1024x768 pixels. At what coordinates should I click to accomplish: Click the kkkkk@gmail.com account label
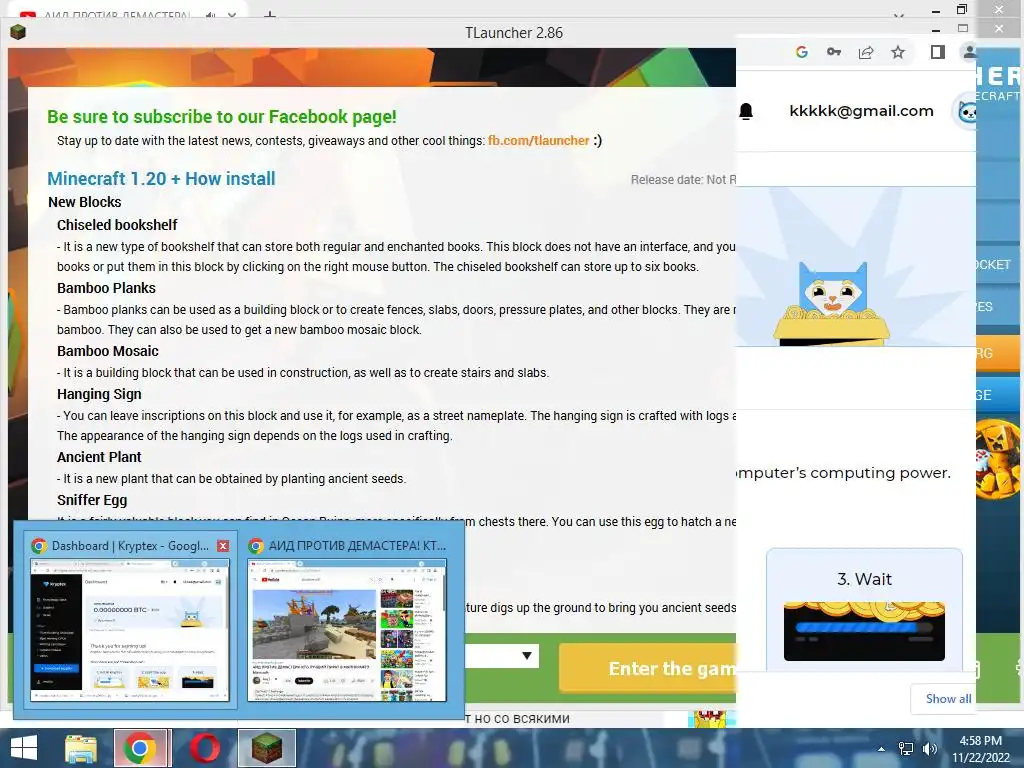pos(861,111)
